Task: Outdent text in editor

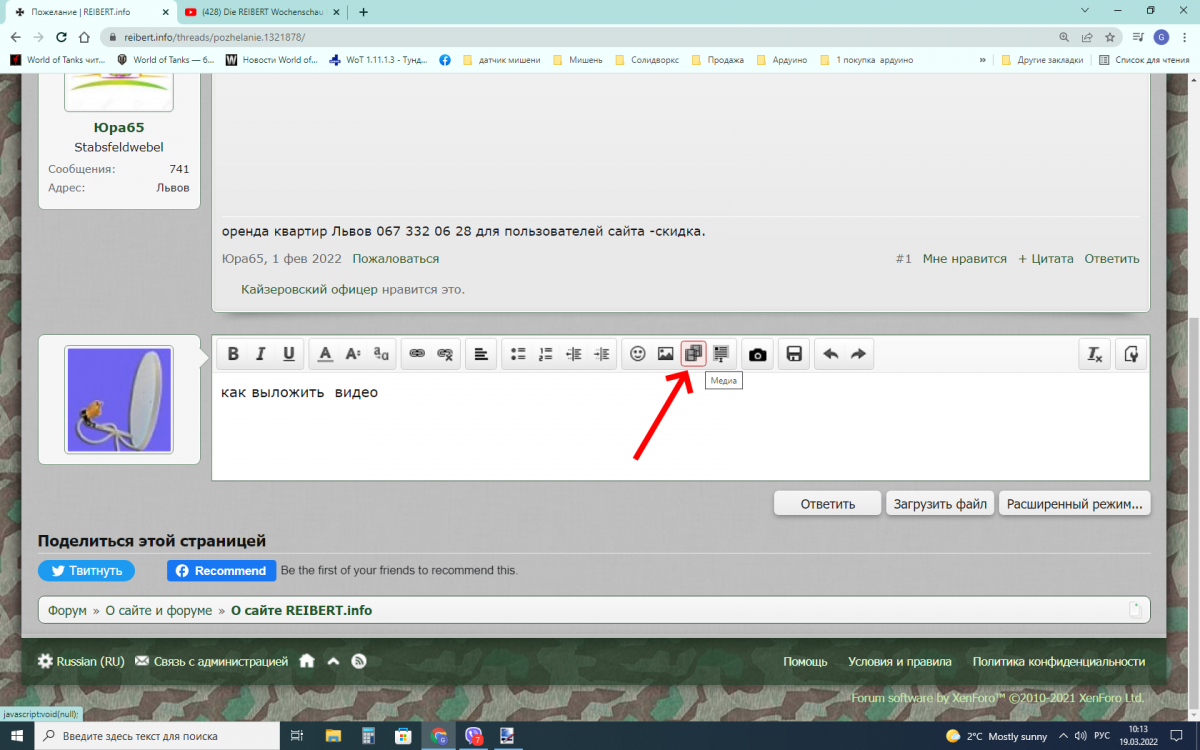Action: [573, 354]
